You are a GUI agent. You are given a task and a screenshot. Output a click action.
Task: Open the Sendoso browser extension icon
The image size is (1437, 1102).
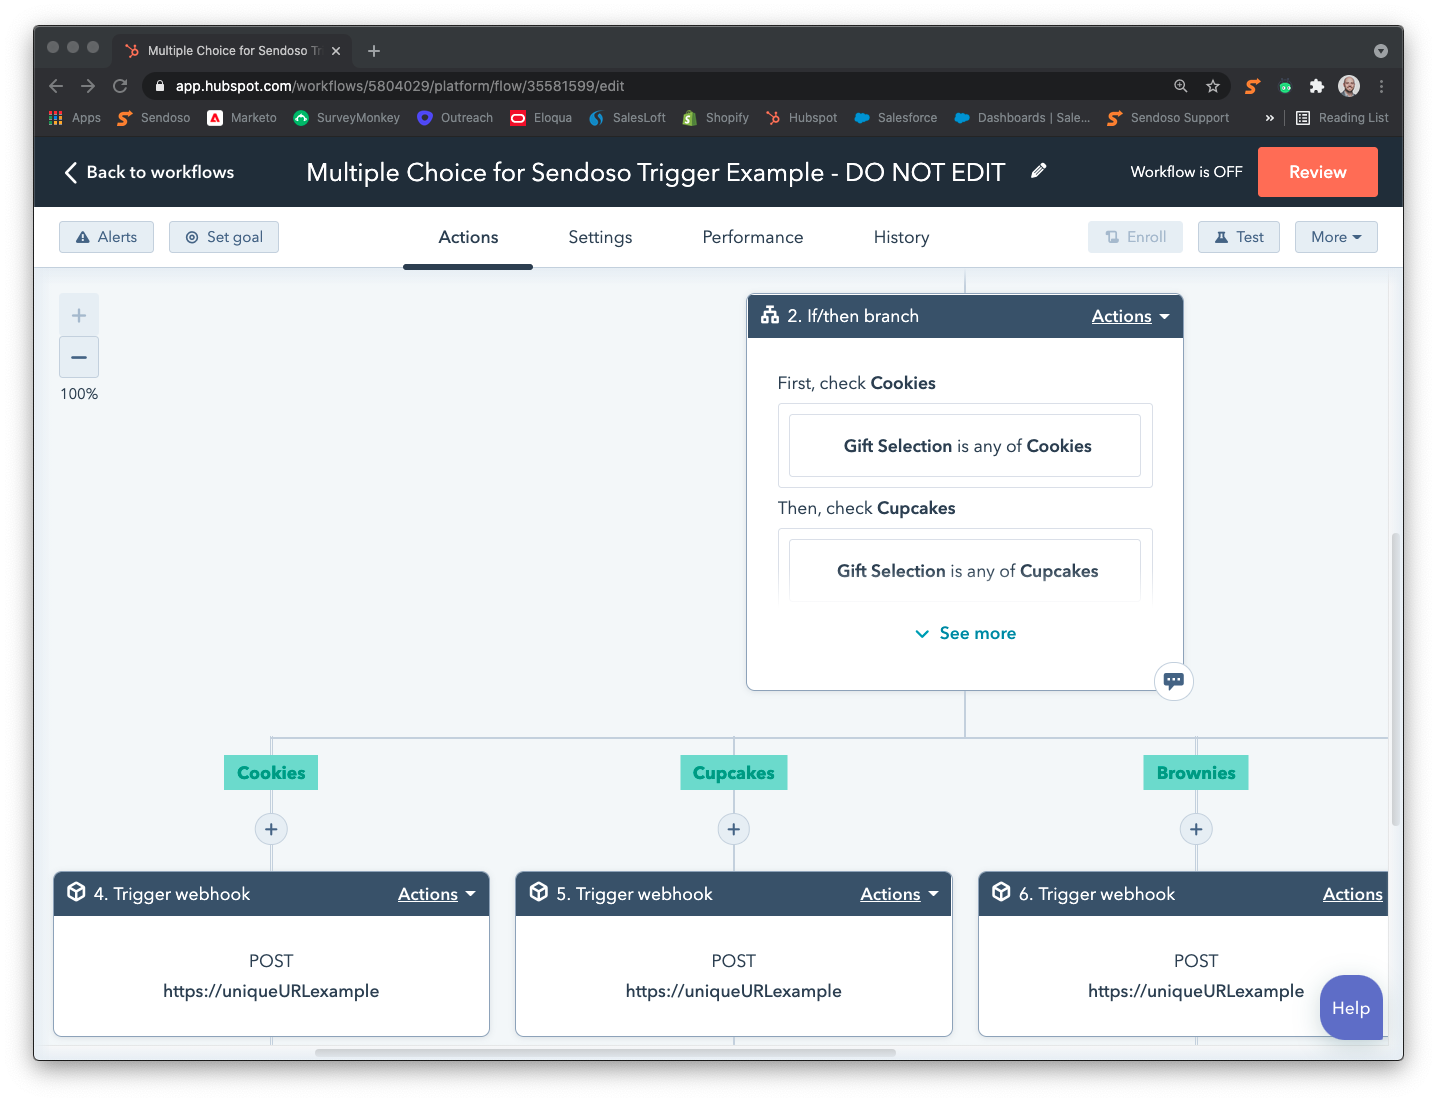click(1252, 86)
